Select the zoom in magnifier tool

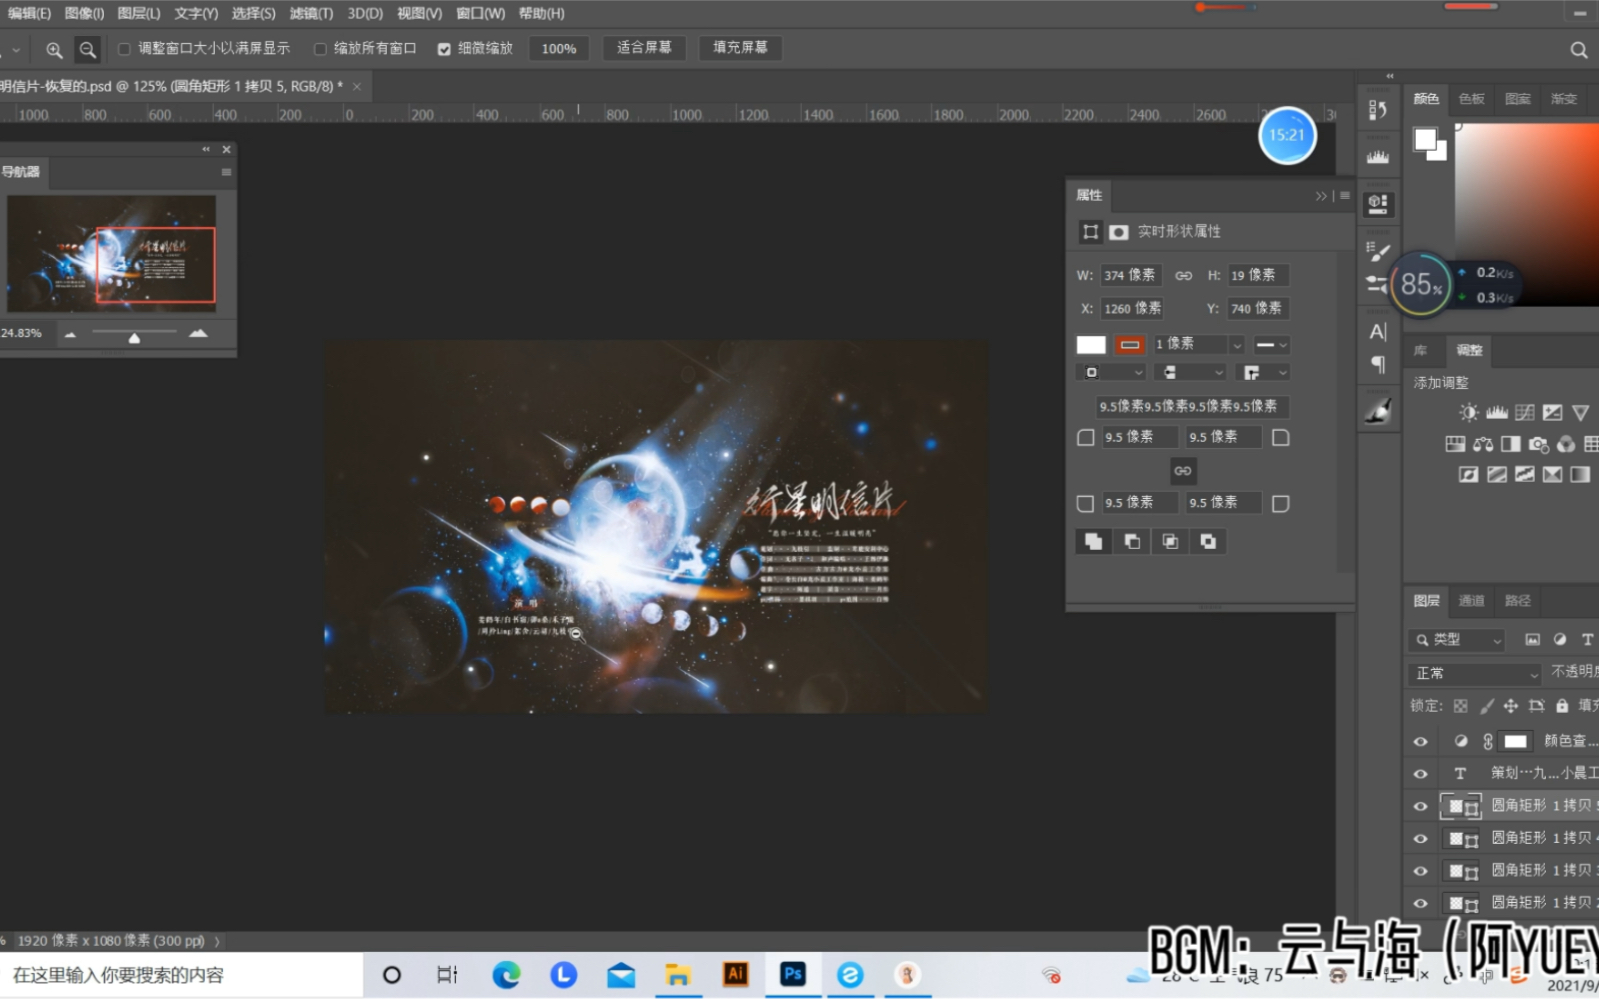(54, 49)
